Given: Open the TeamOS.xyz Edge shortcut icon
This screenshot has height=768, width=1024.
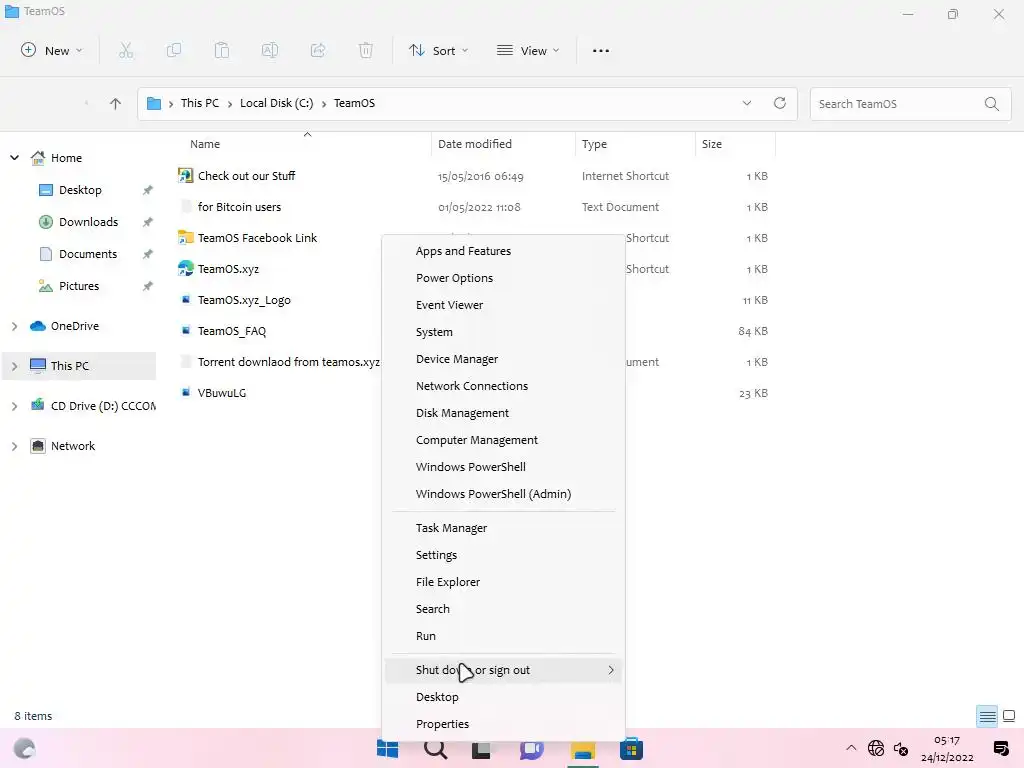Looking at the screenshot, I should click(x=185, y=268).
